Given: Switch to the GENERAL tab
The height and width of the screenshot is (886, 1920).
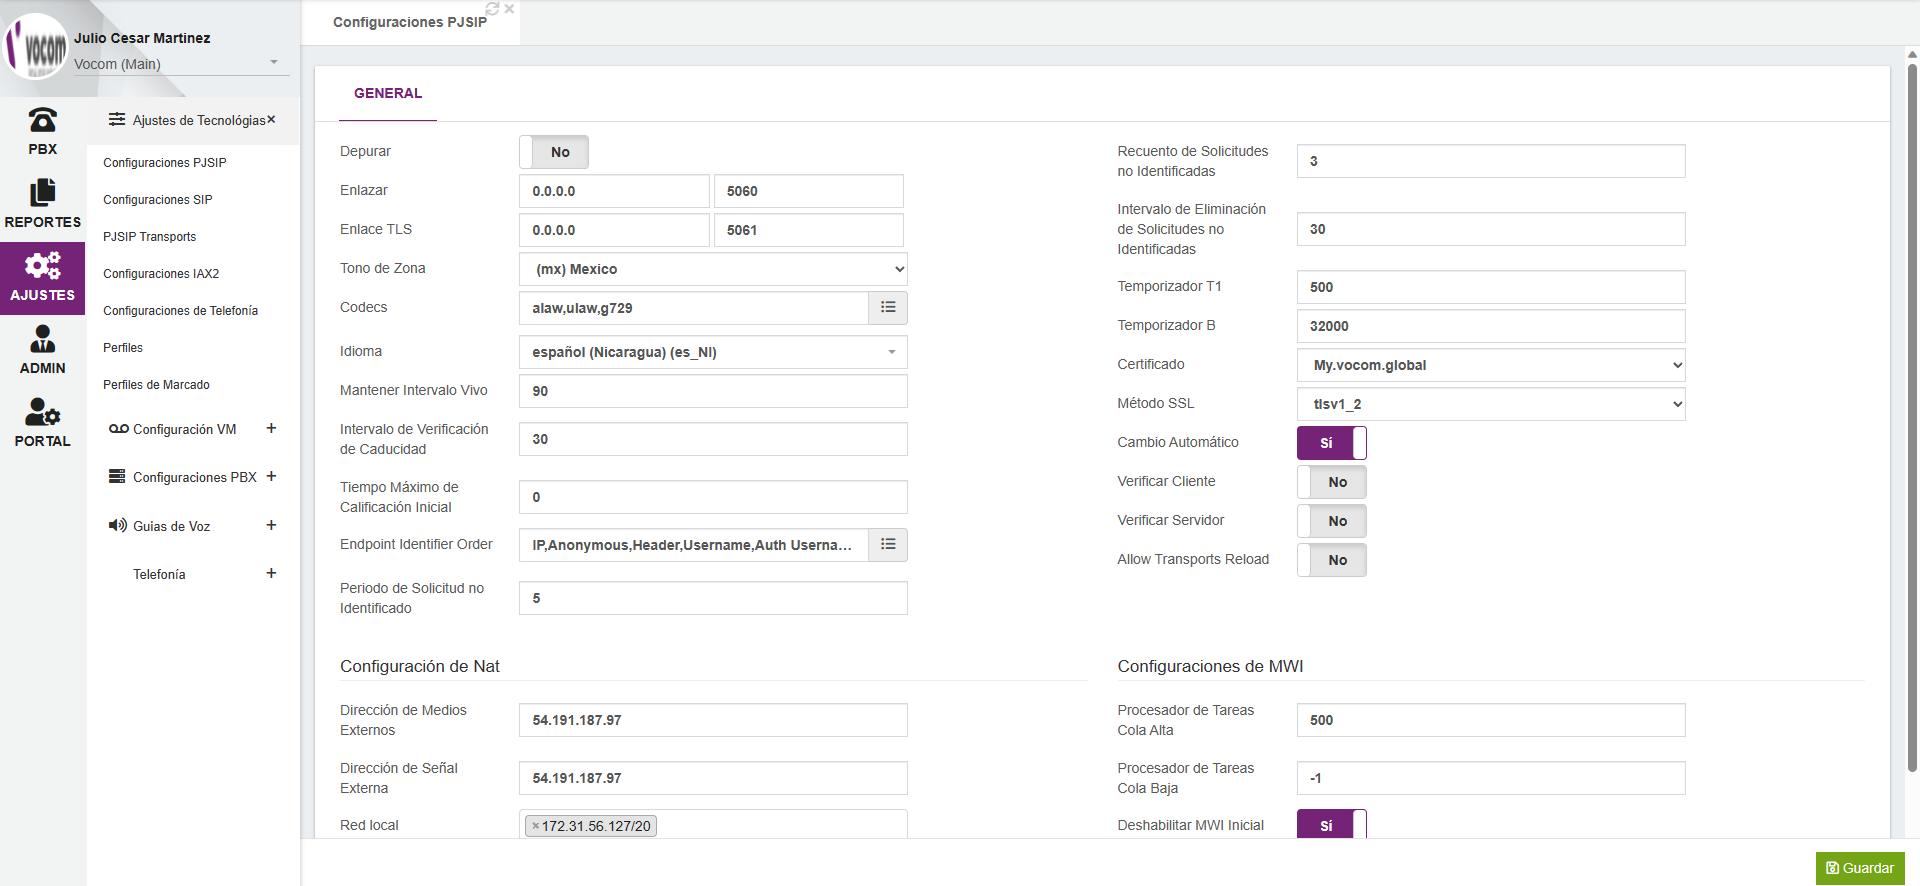Looking at the screenshot, I should pyautogui.click(x=388, y=93).
